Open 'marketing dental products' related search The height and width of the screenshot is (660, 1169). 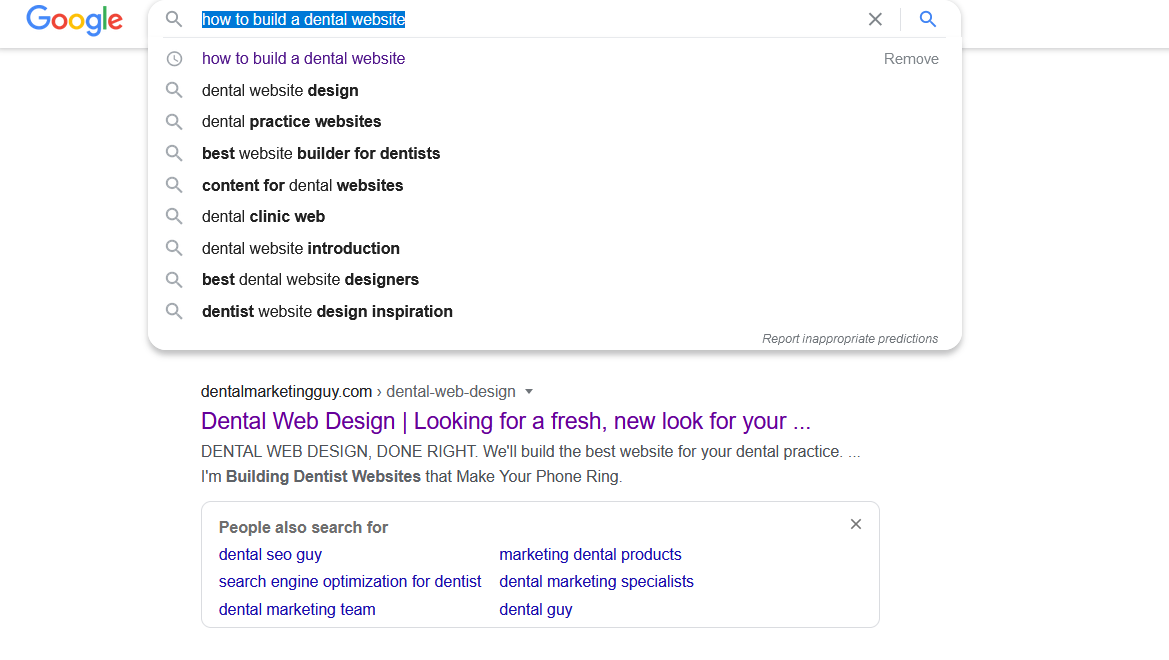click(x=590, y=555)
